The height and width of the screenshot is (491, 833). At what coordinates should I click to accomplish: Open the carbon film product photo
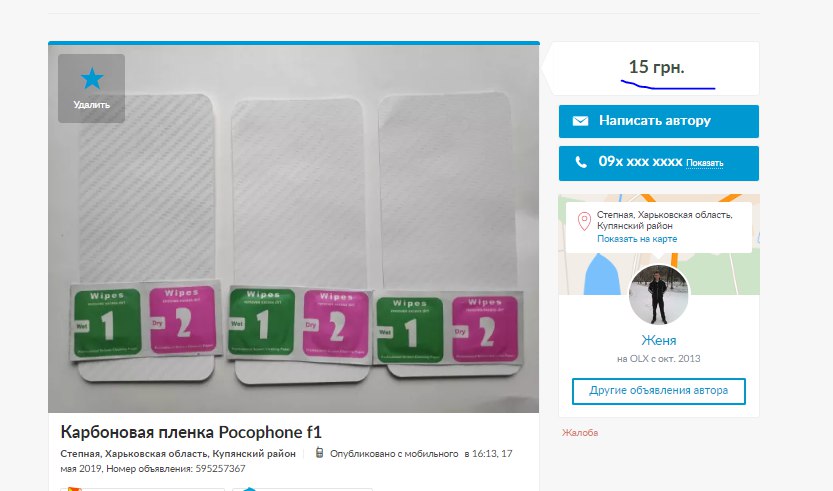[x=293, y=228]
